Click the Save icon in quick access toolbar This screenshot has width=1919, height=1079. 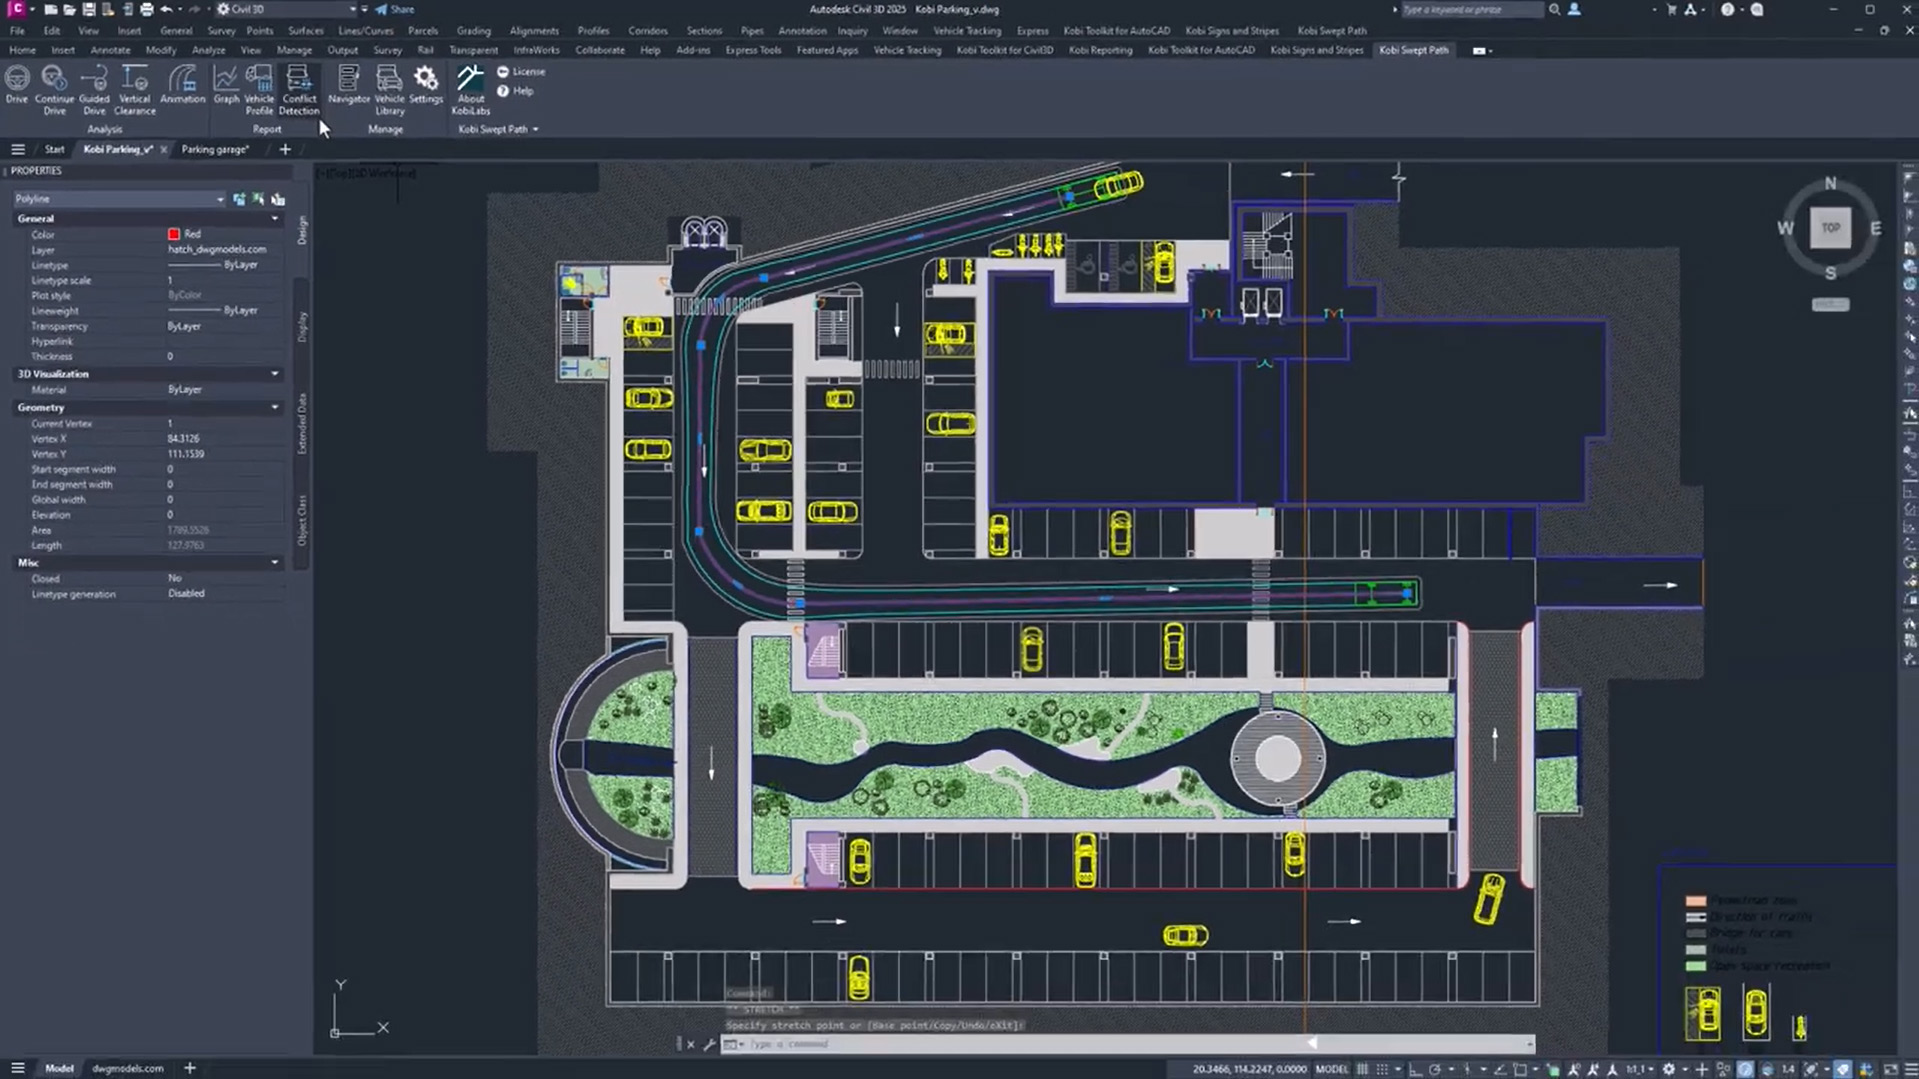click(88, 9)
